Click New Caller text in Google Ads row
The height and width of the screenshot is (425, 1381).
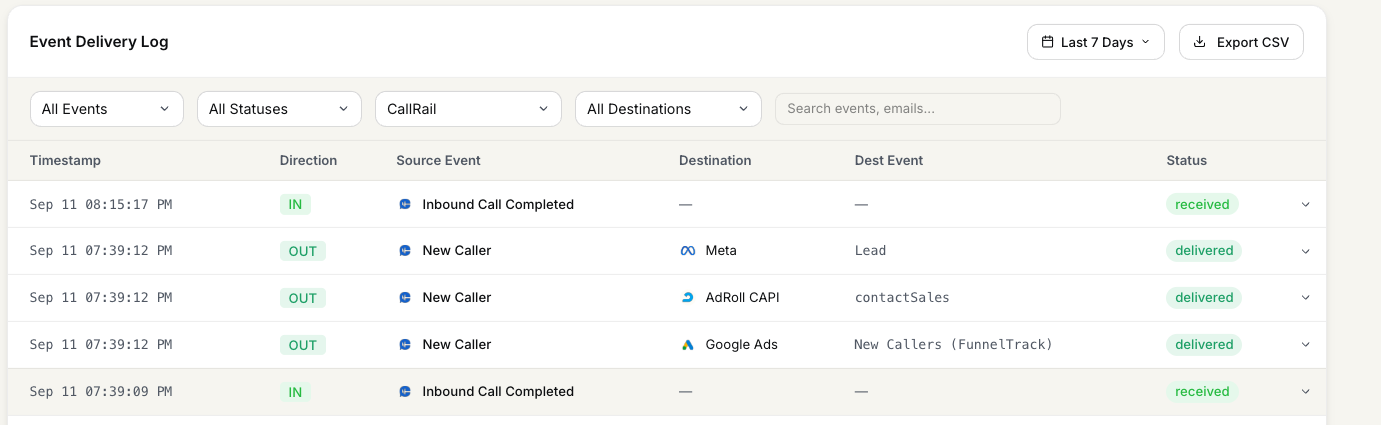[457, 345]
